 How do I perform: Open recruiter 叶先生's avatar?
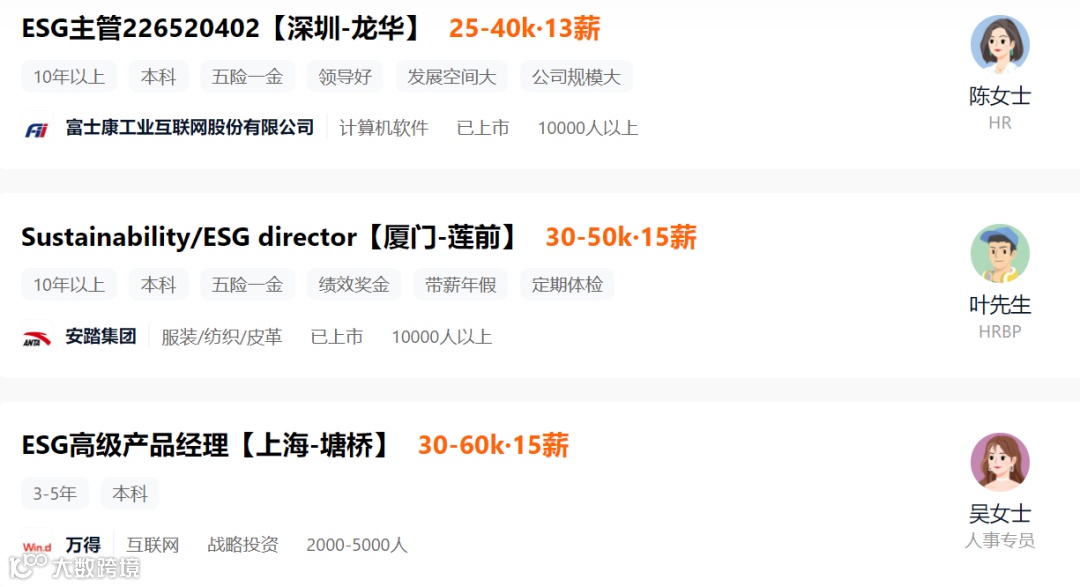click(x=1000, y=254)
